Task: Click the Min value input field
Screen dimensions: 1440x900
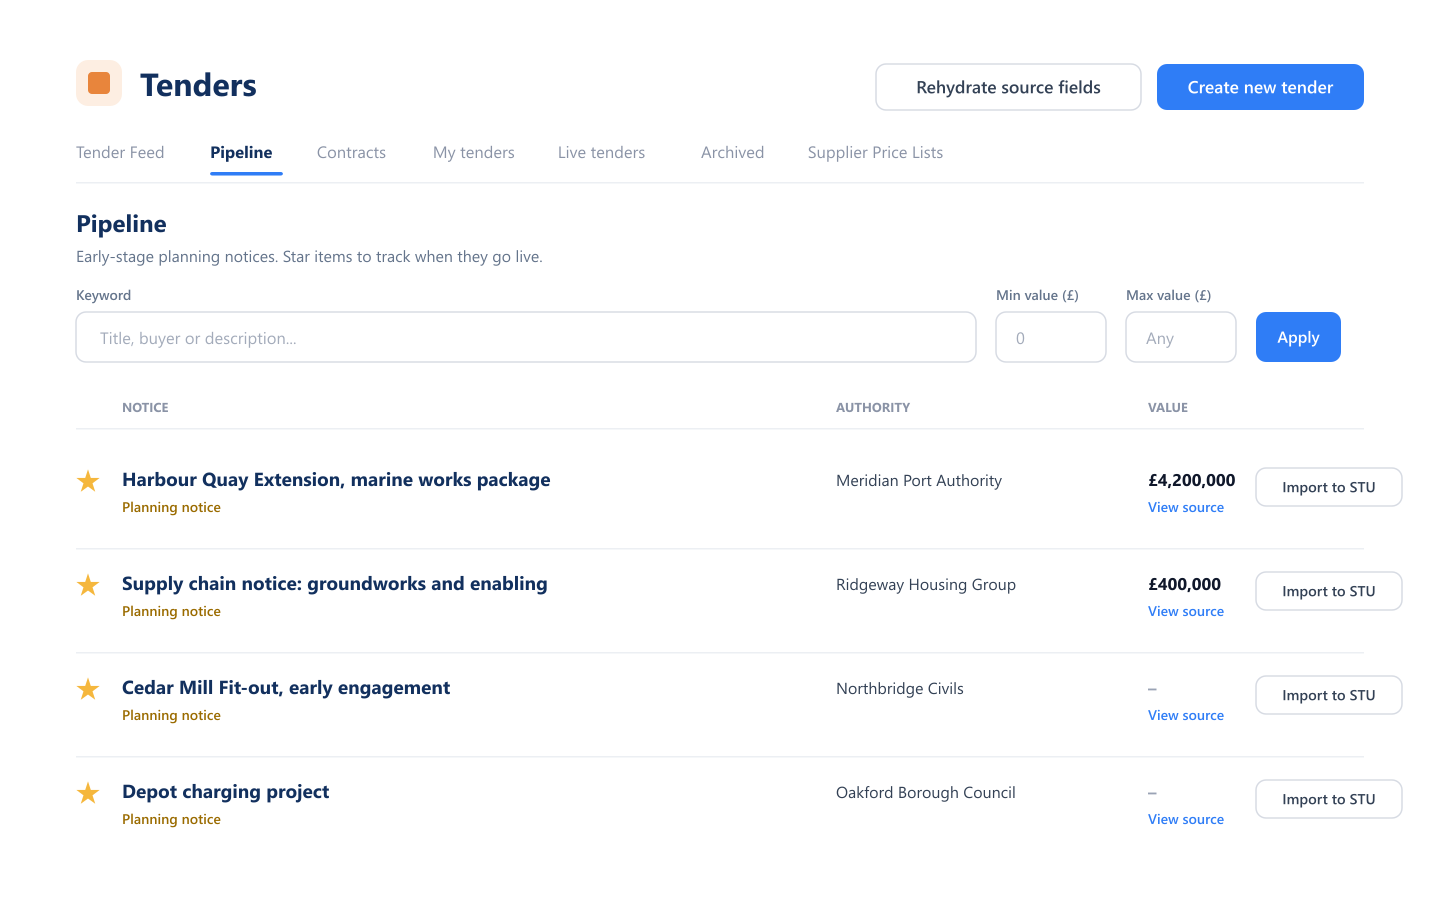Action: tap(1051, 337)
